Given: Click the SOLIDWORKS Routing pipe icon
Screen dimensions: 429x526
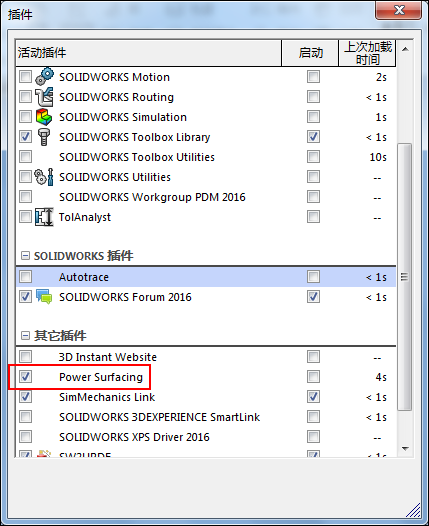Looking at the screenshot, I should [x=44, y=97].
